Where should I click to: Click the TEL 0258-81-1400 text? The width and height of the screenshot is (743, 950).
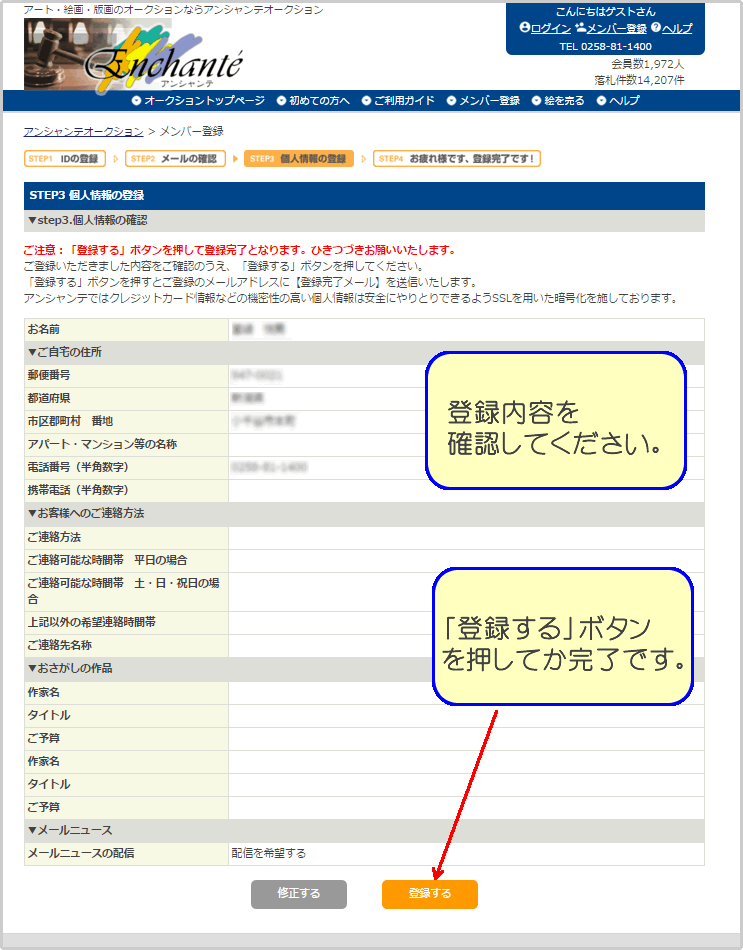pos(605,47)
